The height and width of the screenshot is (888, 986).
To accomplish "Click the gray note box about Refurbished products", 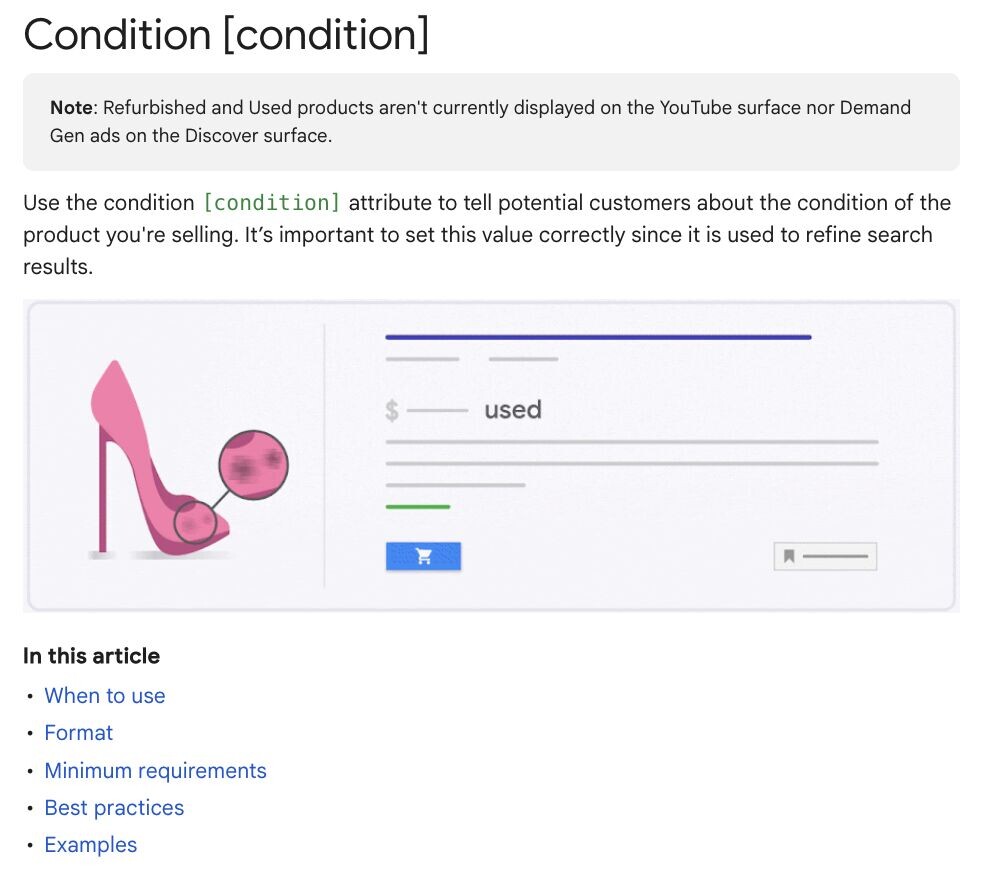I will [x=490, y=121].
